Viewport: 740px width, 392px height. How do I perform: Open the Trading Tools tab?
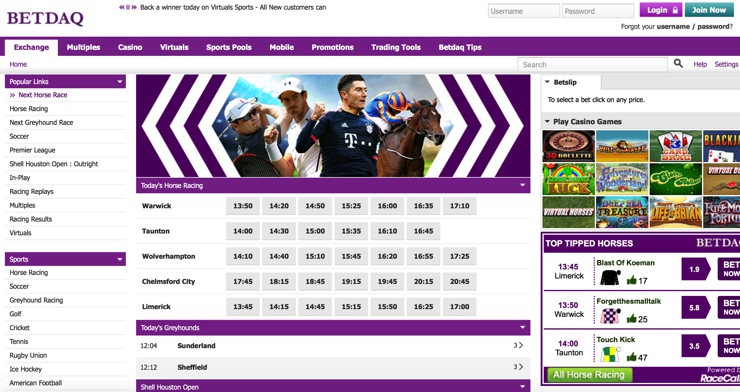click(395, 47)
